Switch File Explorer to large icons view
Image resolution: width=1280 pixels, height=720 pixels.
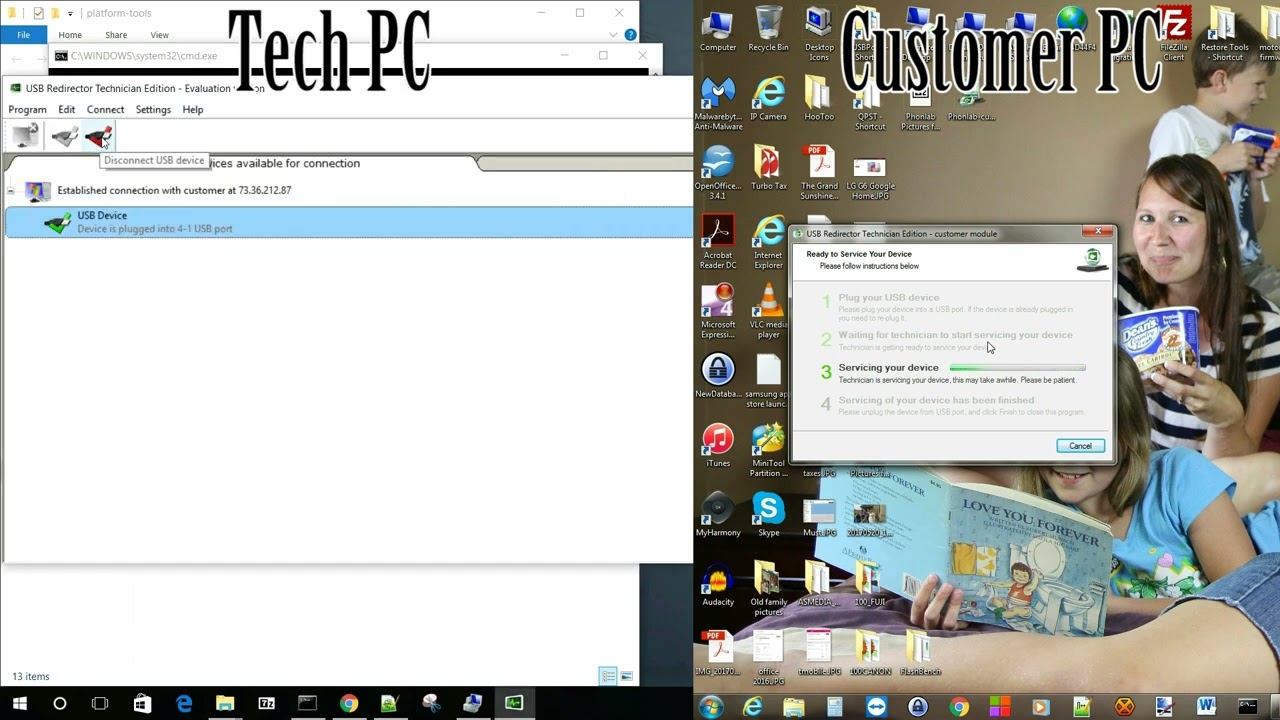click(x=627, y=677)
